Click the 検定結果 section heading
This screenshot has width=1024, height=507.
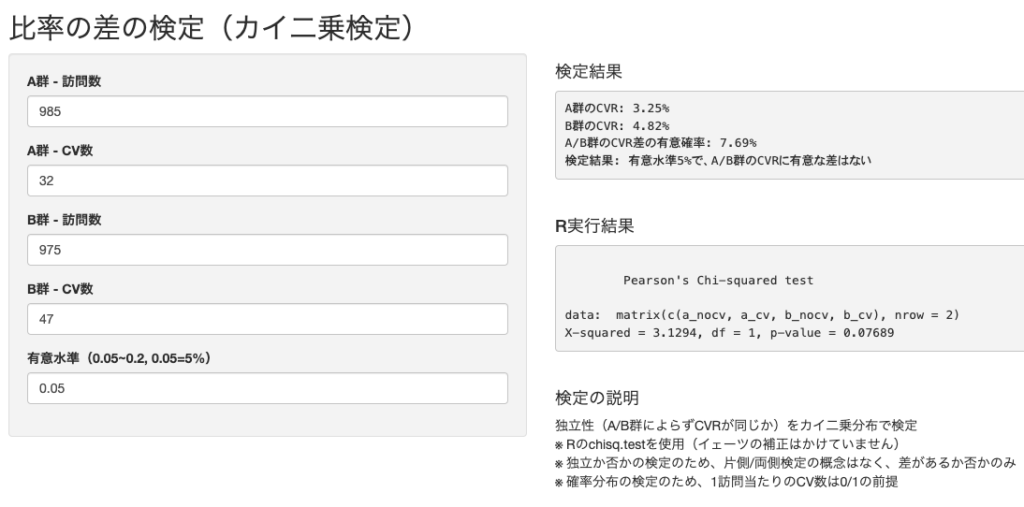(588, 72)
